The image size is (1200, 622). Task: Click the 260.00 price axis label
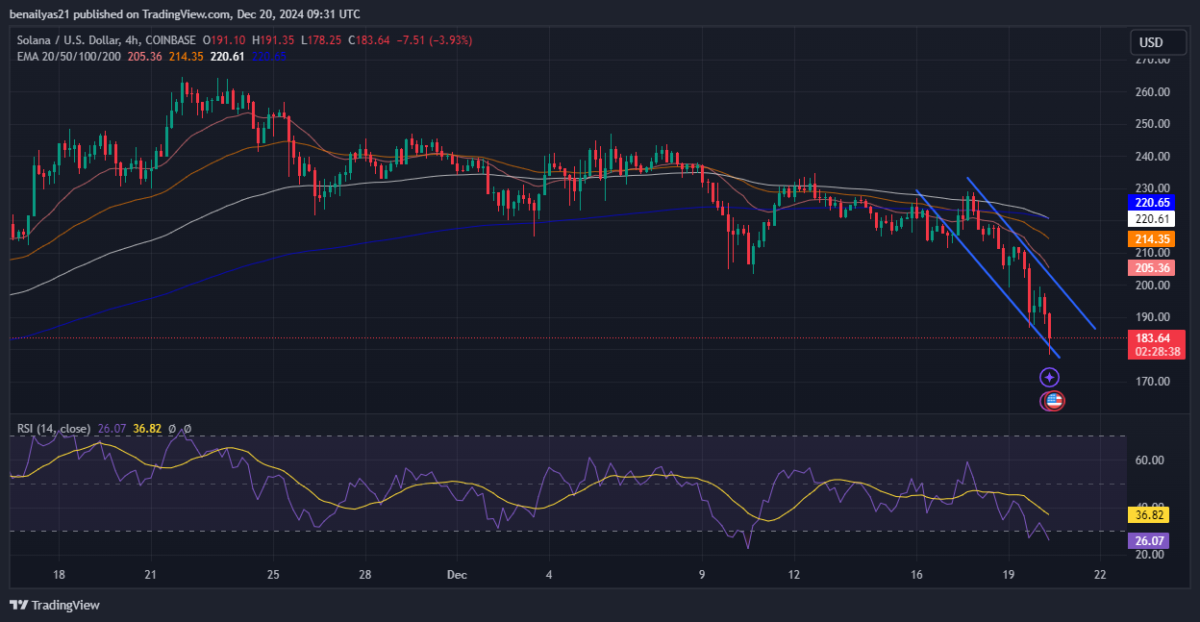[x=1152, y=92]
